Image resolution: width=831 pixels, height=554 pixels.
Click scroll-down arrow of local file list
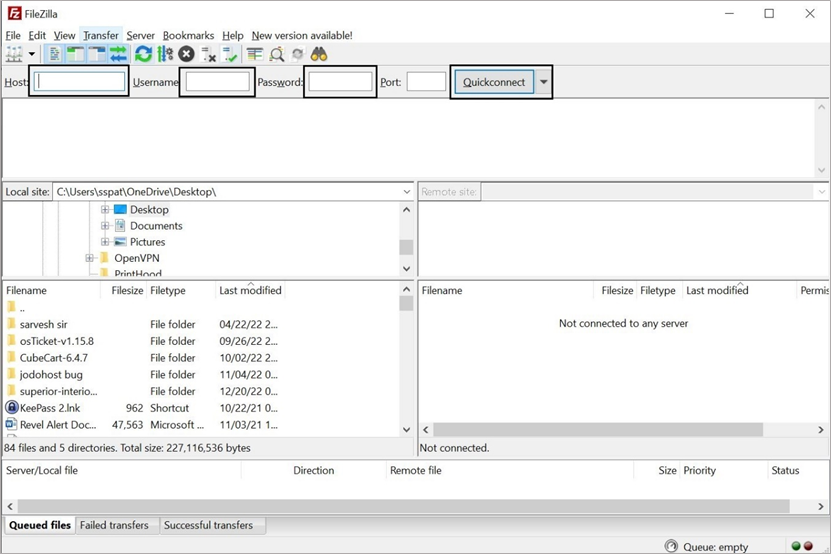(x=406, y=430)
